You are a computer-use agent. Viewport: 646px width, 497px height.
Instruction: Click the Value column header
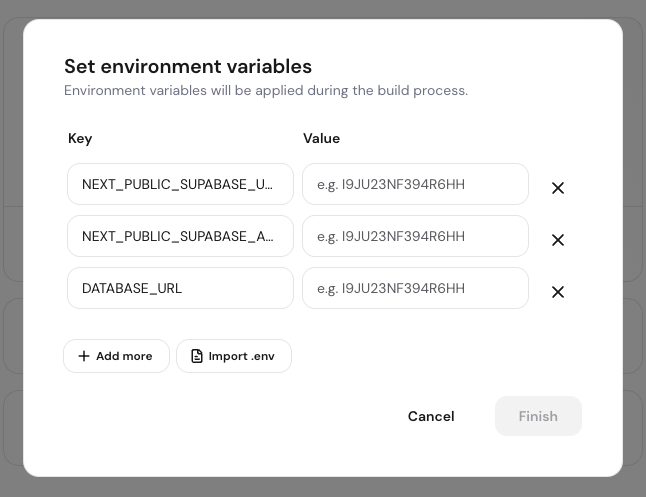pyautogui.click(x=321, y=138)
